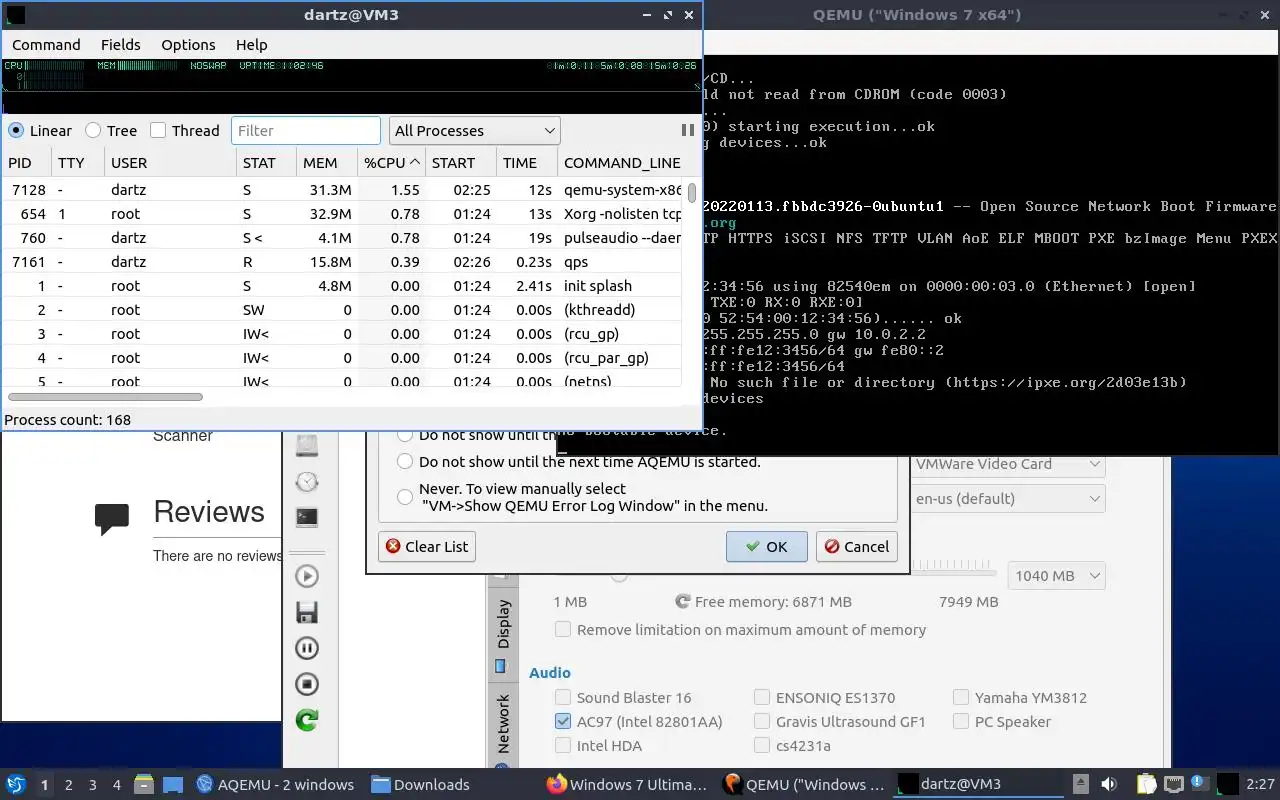Pause the VM using AQEMU pause icon
The width and height of the screenshot is (1280, 800).
(307, 648)
